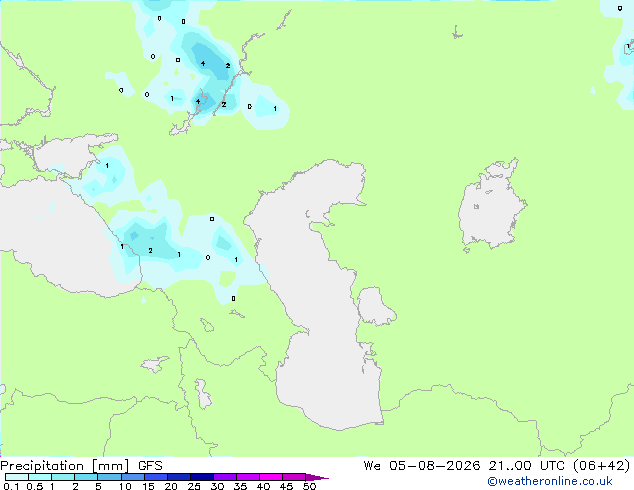This screenshot has height=490, width=634.
Task: Click the 0.1–0.5 mm lightest legend swatch
Action: click(17, 477)
